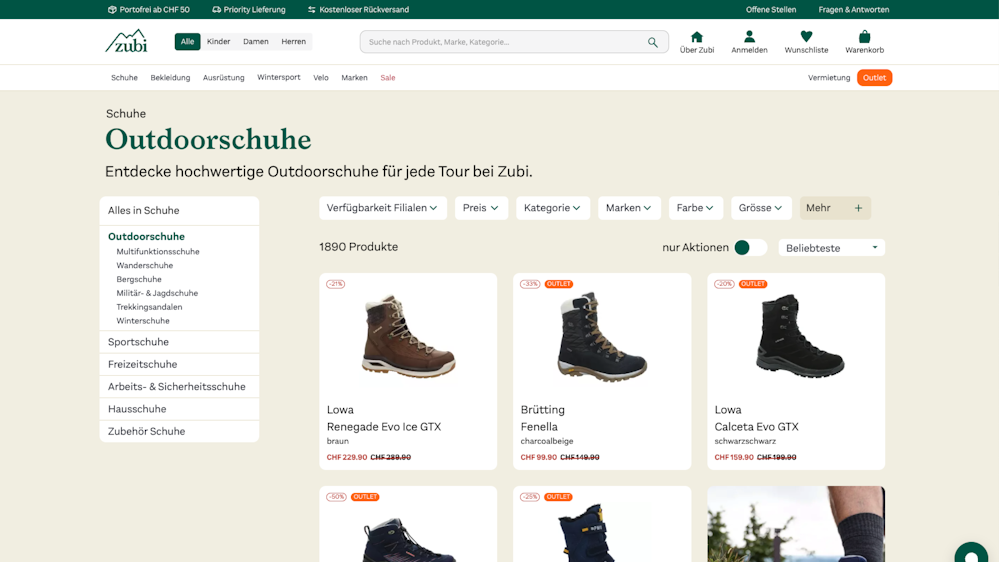Open the Ausrüstung menu
The image size is (999, 562).
pyautogui.click(x=224, y=78)
